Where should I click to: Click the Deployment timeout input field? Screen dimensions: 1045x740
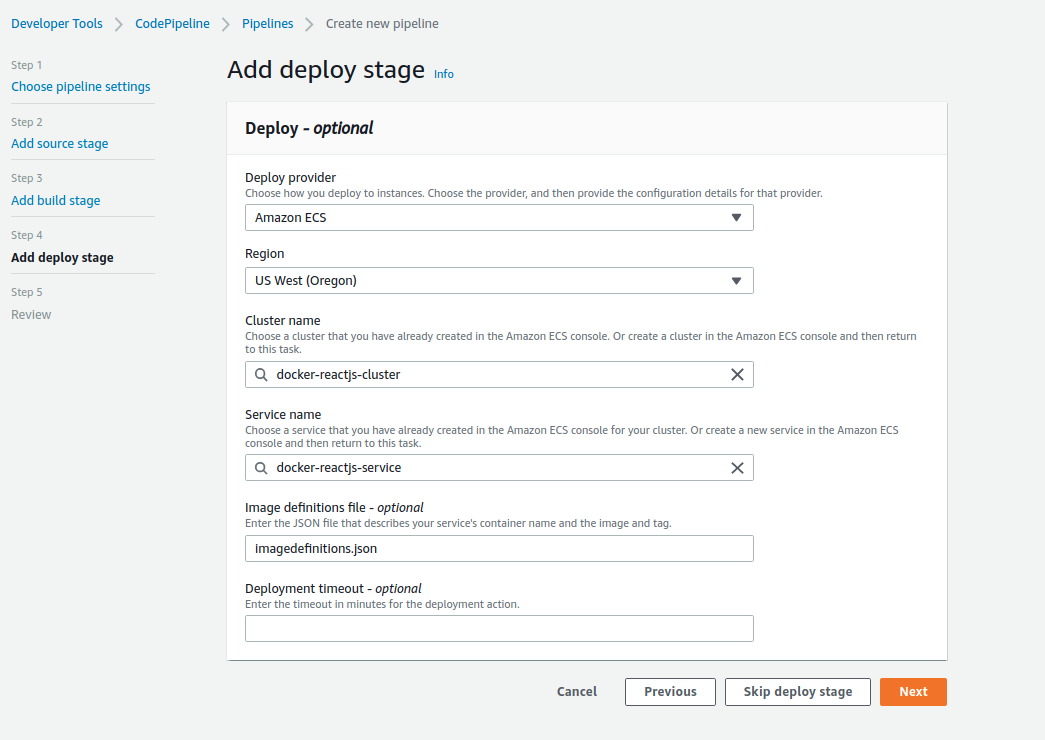(499, 628)
